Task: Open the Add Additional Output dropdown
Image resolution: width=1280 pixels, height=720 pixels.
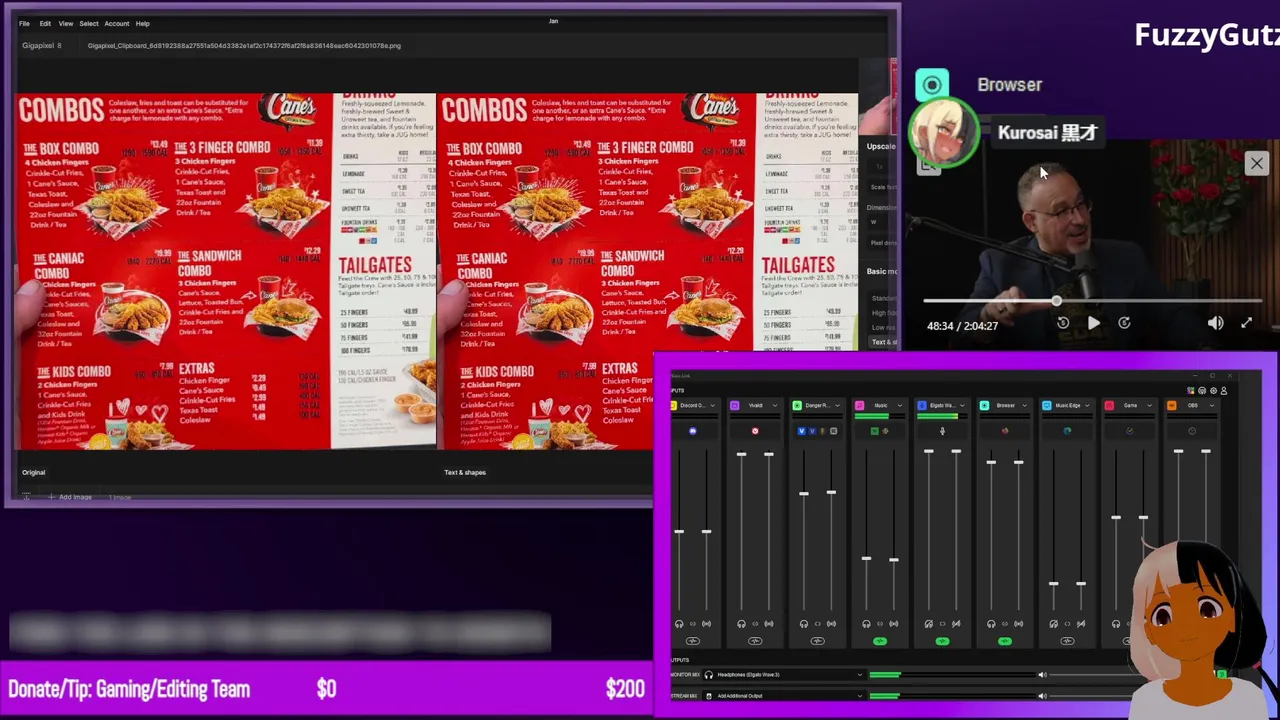Action: (784, 696)
